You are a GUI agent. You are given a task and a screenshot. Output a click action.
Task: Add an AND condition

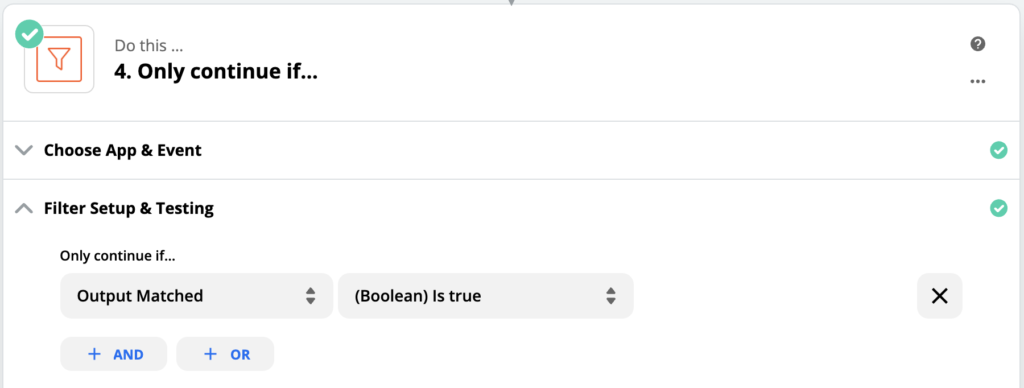pos(114,354)
